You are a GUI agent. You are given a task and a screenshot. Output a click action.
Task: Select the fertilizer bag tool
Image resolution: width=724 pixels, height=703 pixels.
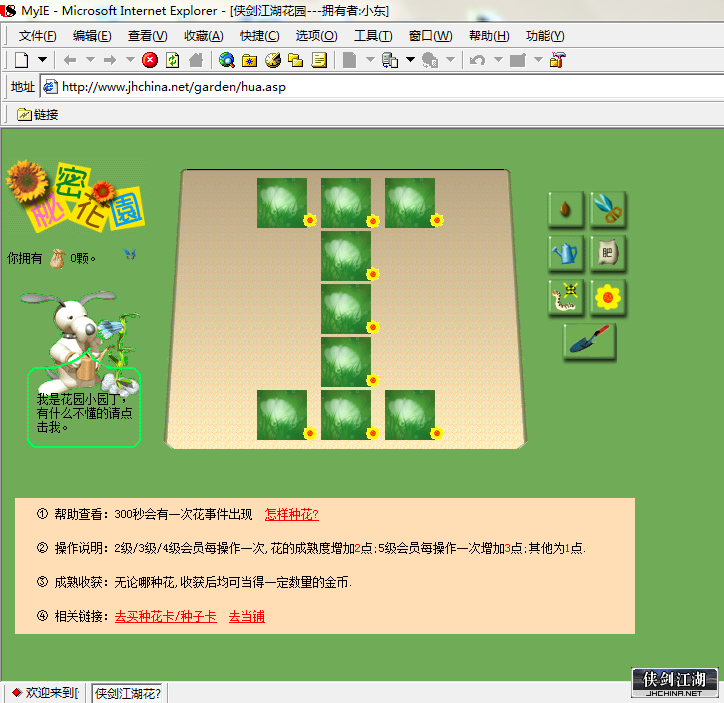(608, 253)
